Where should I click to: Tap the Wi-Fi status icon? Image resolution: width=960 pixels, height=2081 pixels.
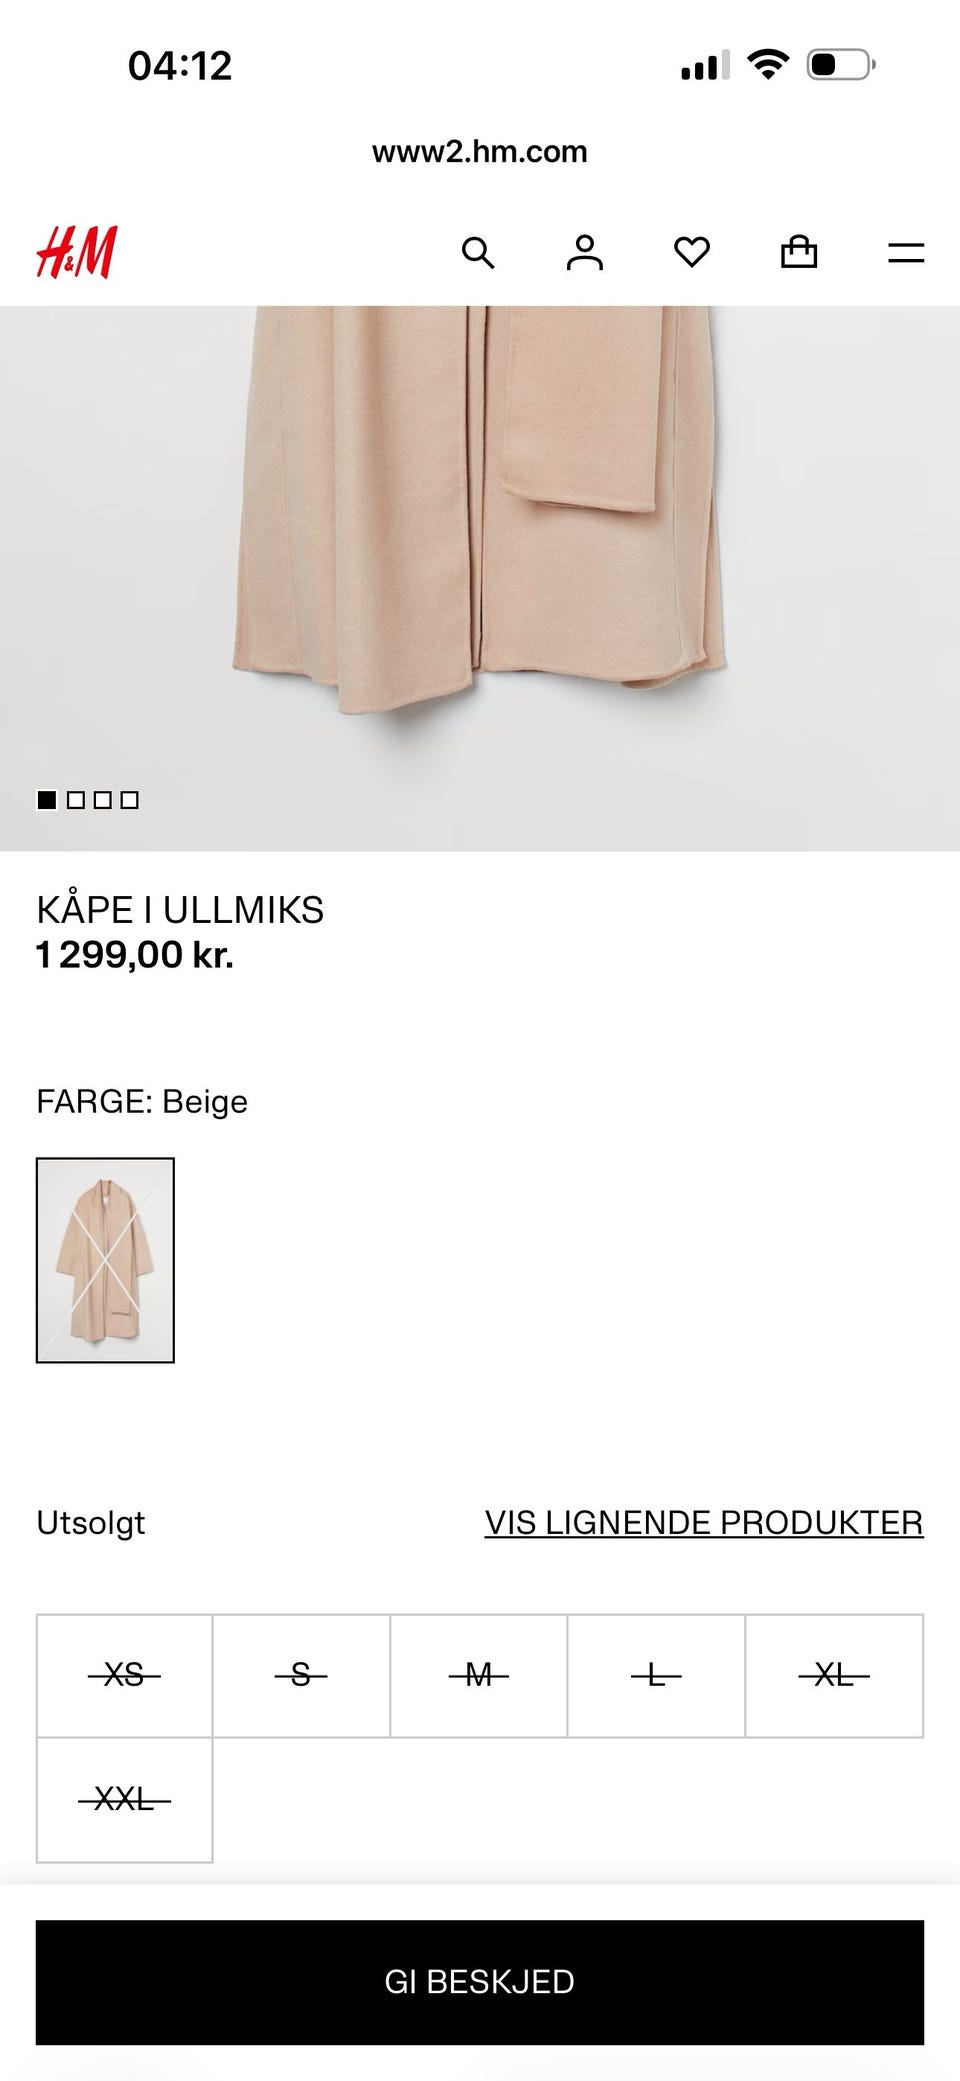[x=768, y=65]
